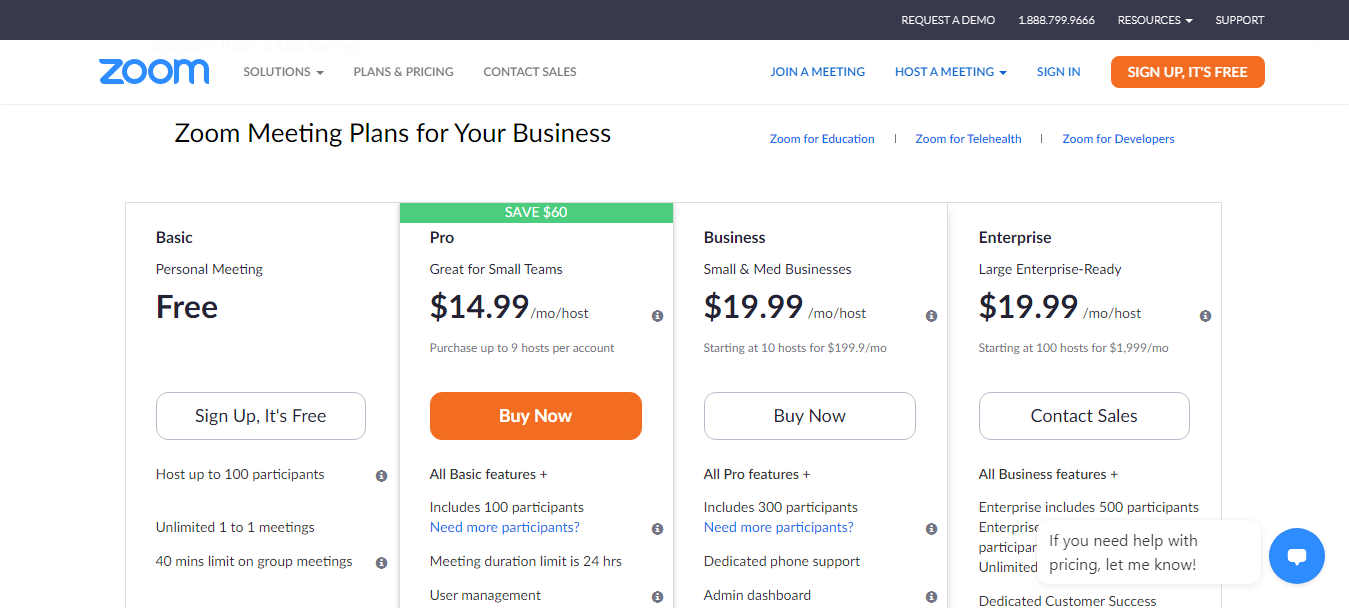Screen dimensions: 1349x608
Task: Click Unlimited 1 to 1 meetings text
Action: coord(235,527)
